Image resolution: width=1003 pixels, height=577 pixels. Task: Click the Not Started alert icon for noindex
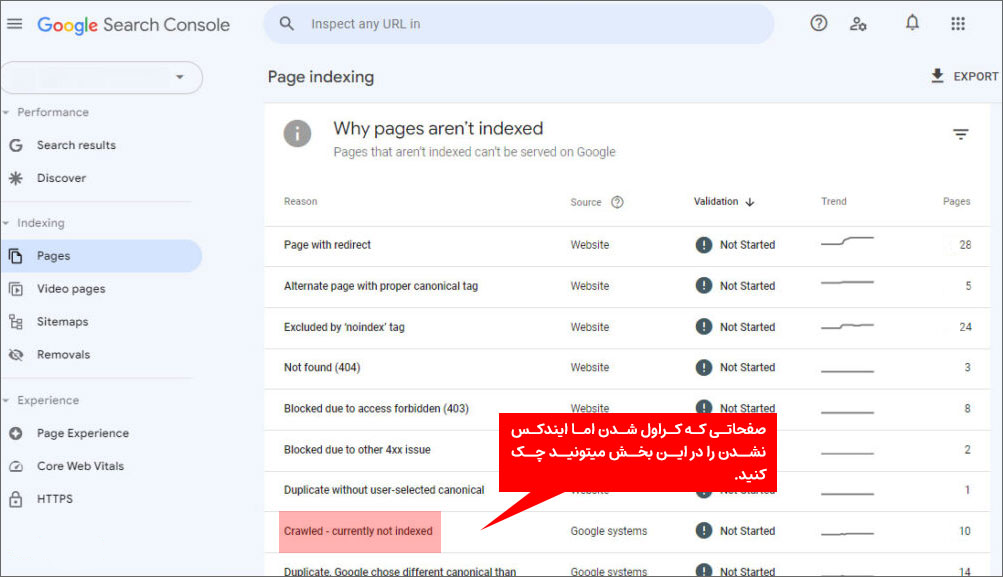click(x=704, y=327)
